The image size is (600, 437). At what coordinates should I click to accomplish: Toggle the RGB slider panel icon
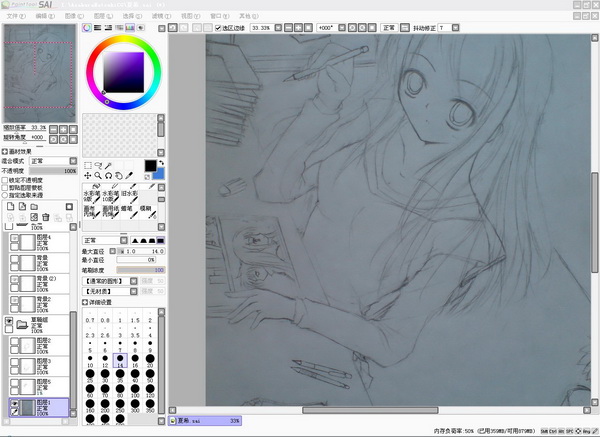98,28
